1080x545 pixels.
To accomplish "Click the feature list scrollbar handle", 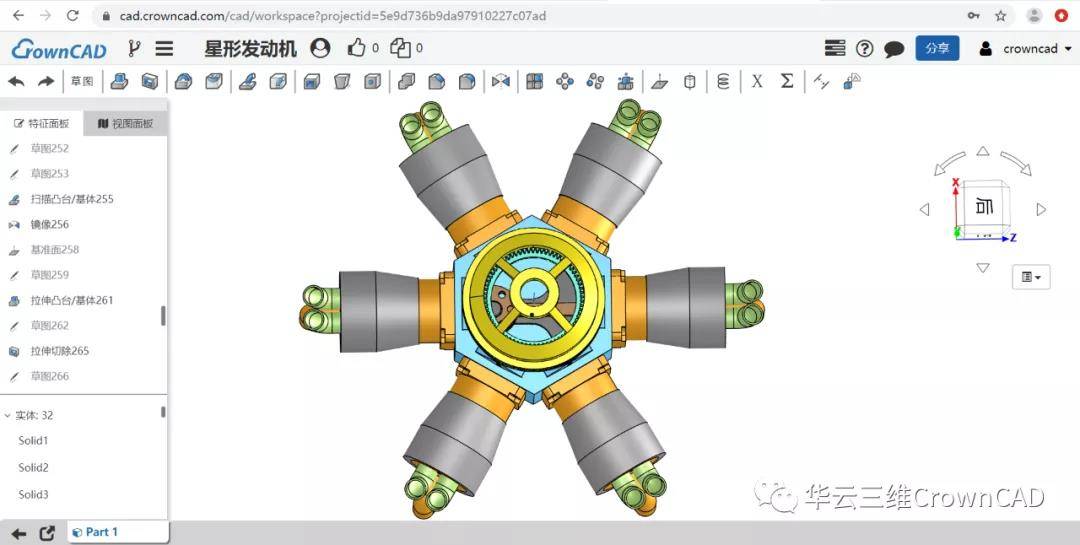I will pos(163,316).
